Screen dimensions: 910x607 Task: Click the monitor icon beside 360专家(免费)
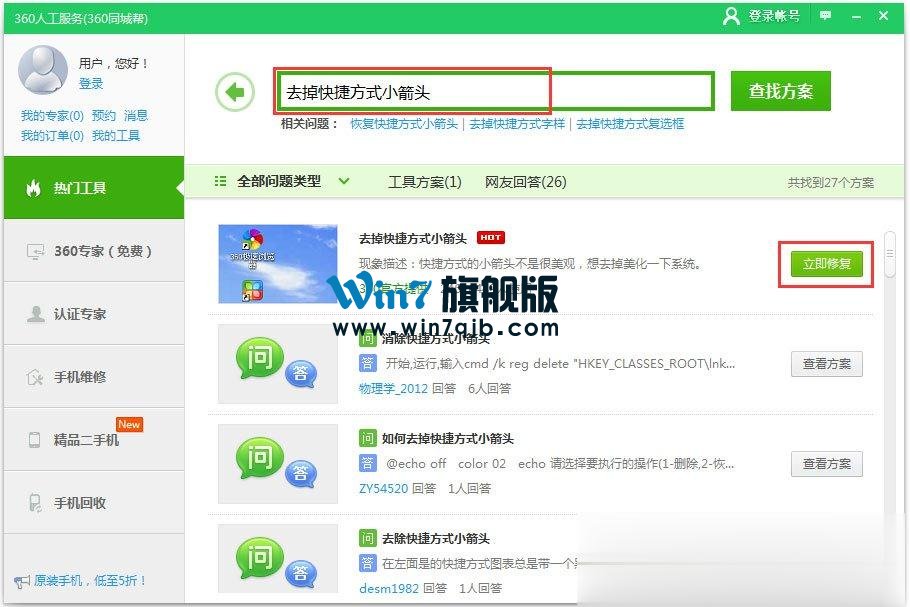[x=35, y=251]
